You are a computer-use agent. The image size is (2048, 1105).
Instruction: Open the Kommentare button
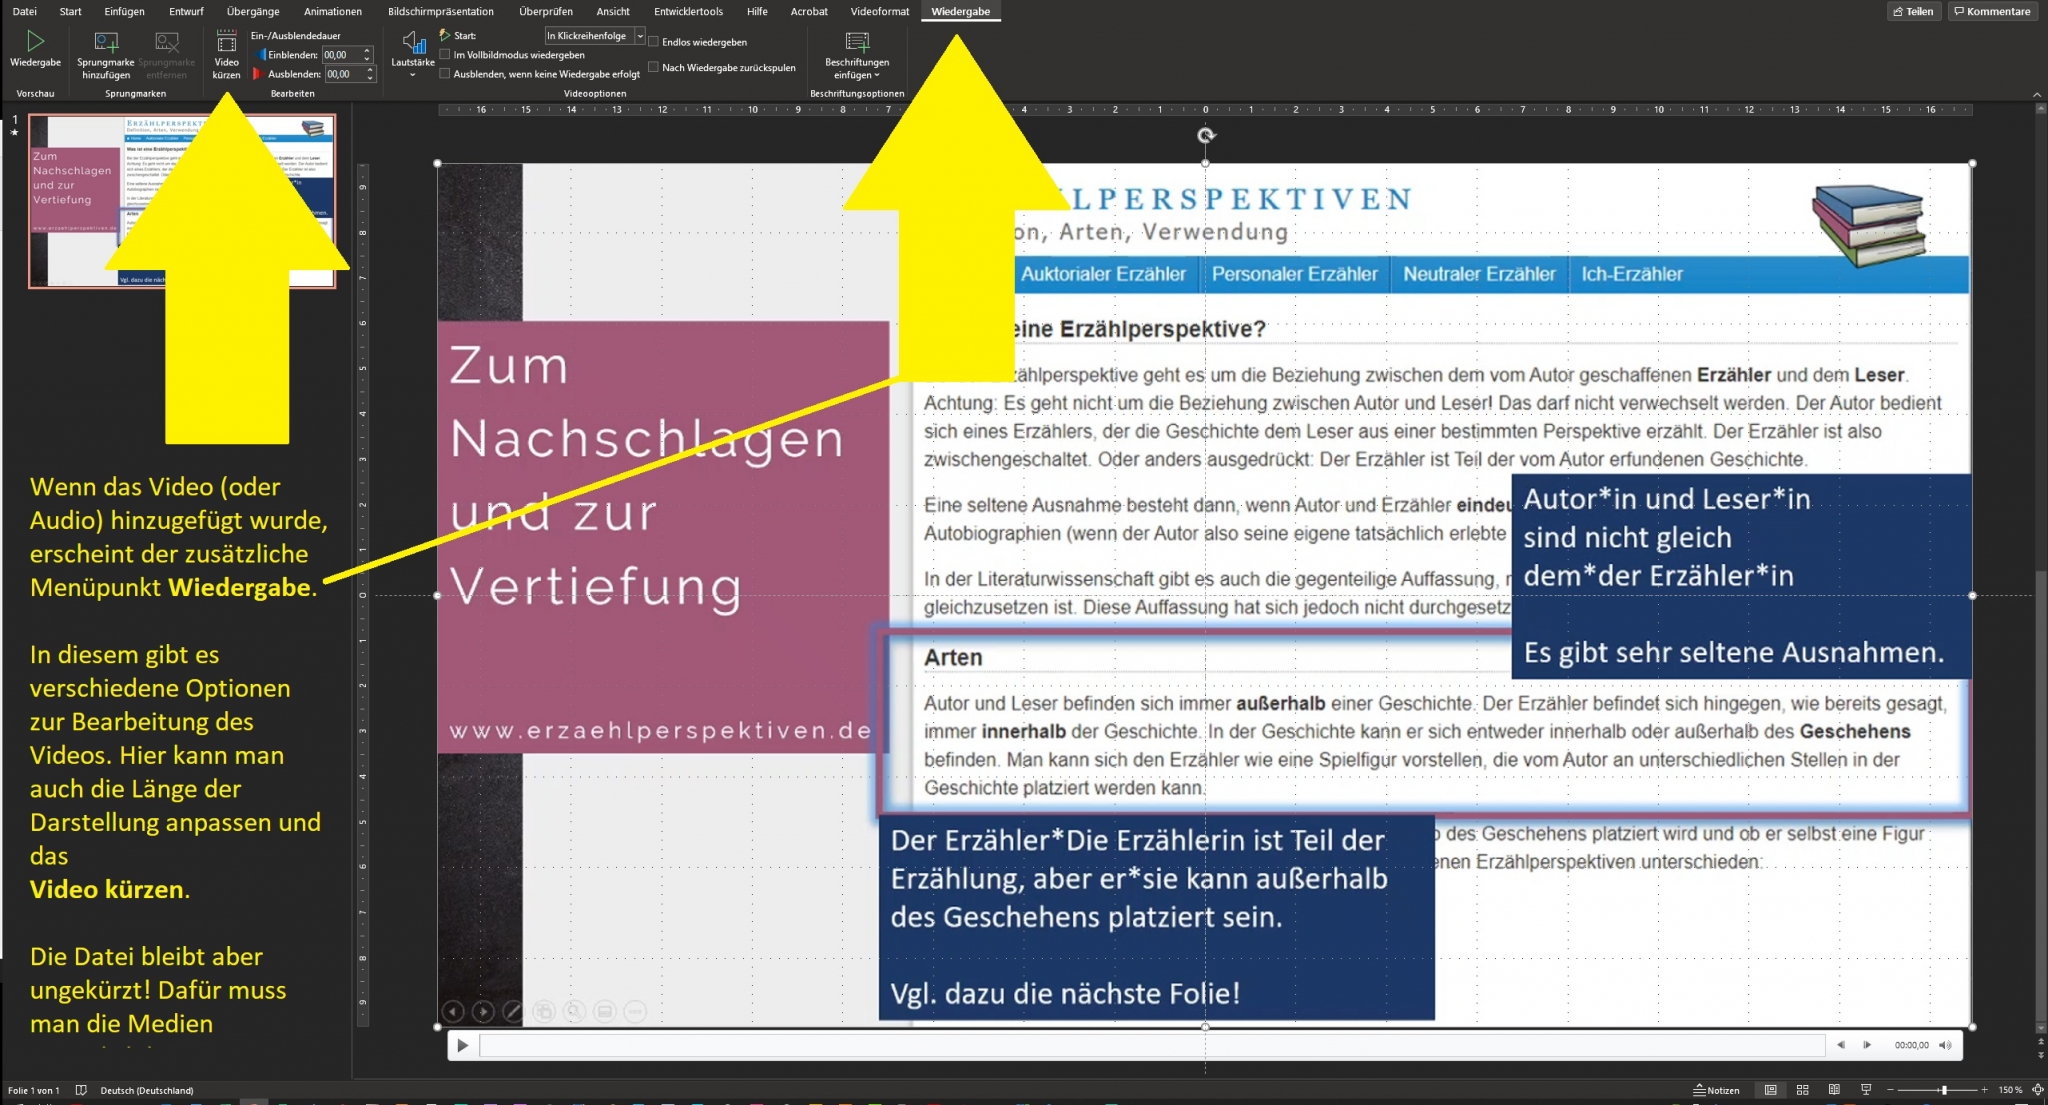tap(1992, 12)
